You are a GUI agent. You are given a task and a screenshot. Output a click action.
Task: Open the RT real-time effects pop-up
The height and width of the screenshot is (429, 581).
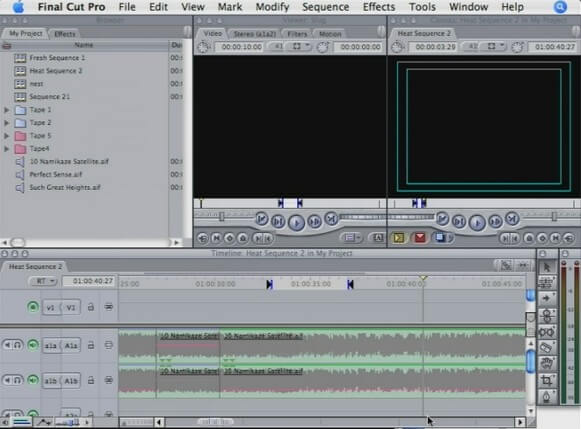point(43,281)
